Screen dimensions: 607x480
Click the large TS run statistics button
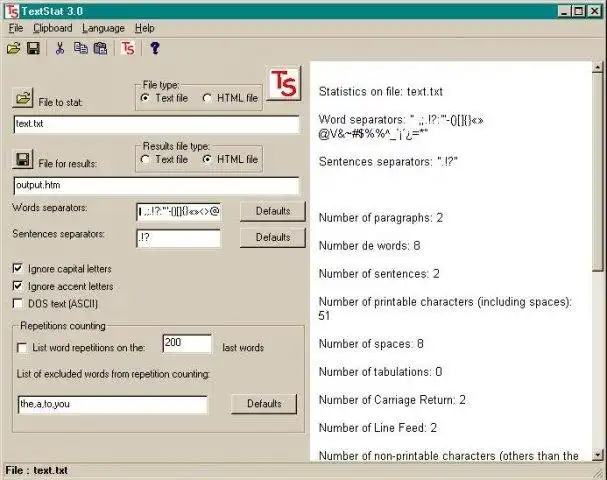pos(284,83)
